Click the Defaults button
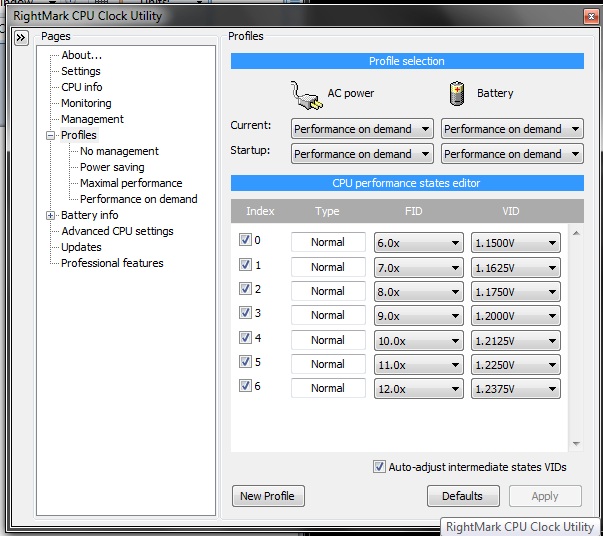Image resolution: width=603 pixels, height=536 pixels. point(463,496)
